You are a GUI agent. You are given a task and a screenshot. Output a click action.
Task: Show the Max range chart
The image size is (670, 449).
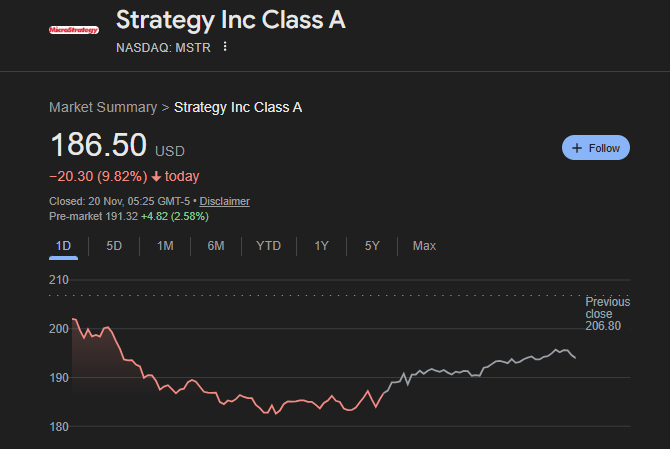424,246
